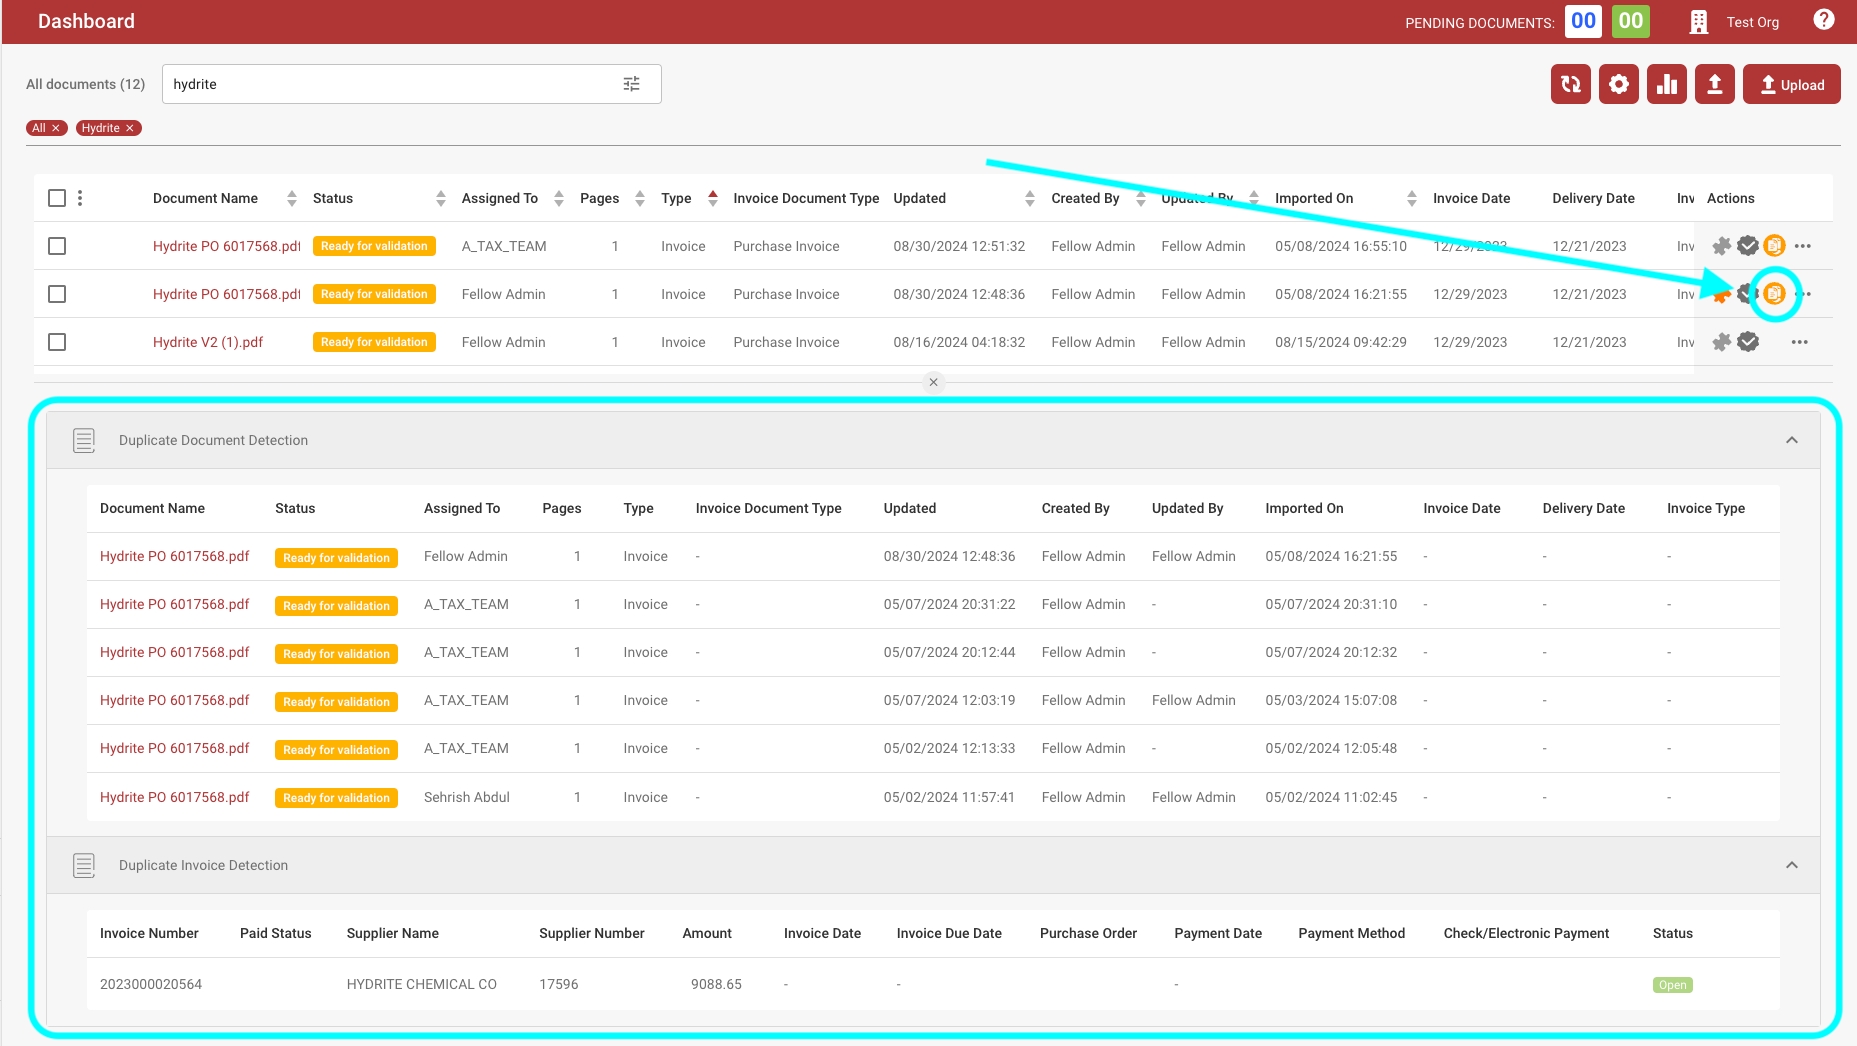
Task: Select the Hydrite V2 (1).pdf row checkbox
Action: tap(57, 342)
